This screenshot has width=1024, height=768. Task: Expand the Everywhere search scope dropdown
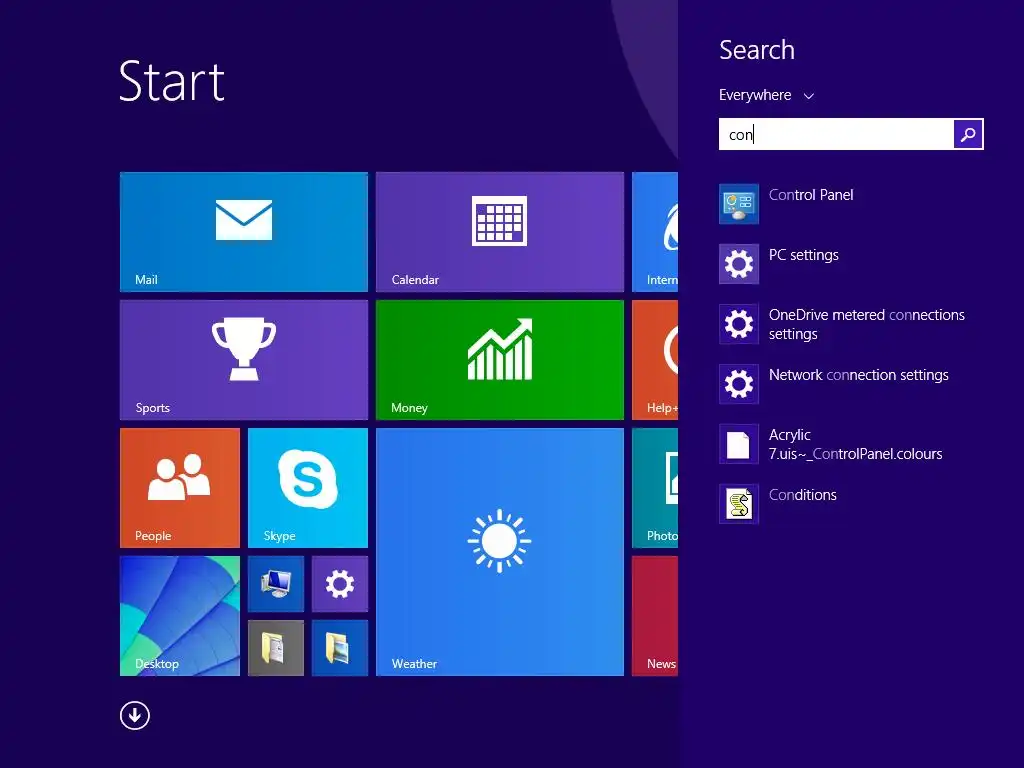point(767,95)
